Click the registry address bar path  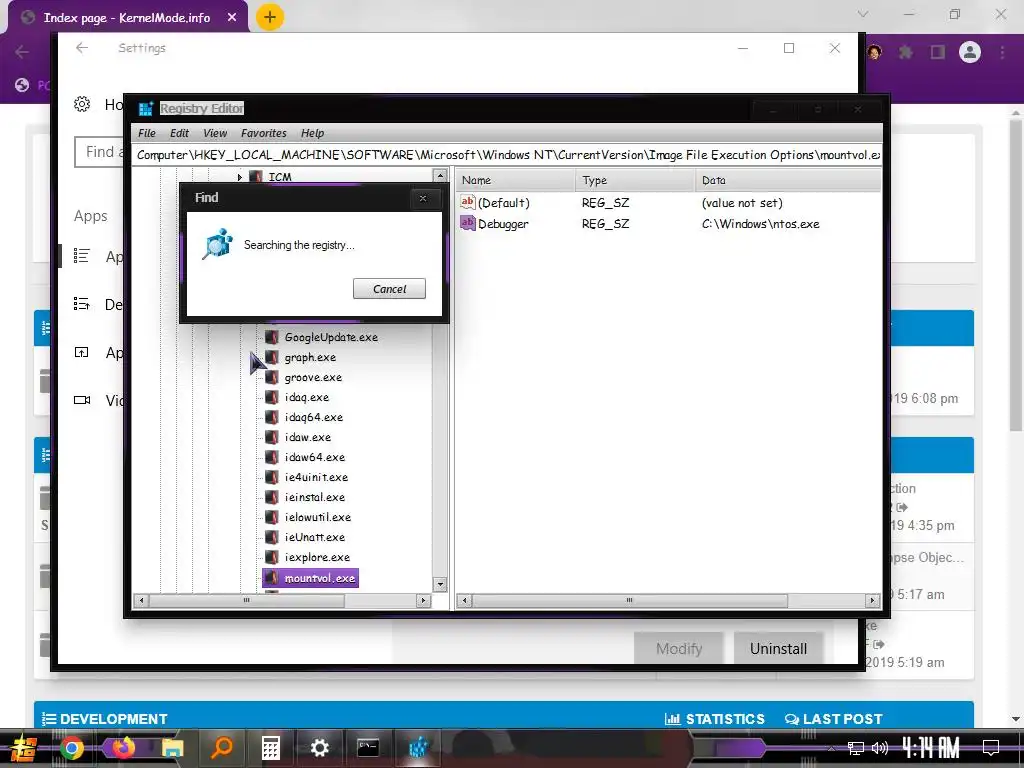[x=507, y=155]
